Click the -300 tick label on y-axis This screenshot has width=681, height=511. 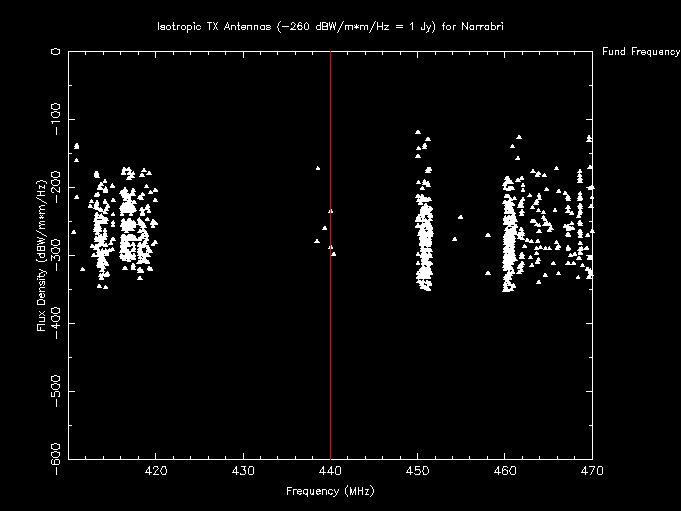[x=56, y=255]
